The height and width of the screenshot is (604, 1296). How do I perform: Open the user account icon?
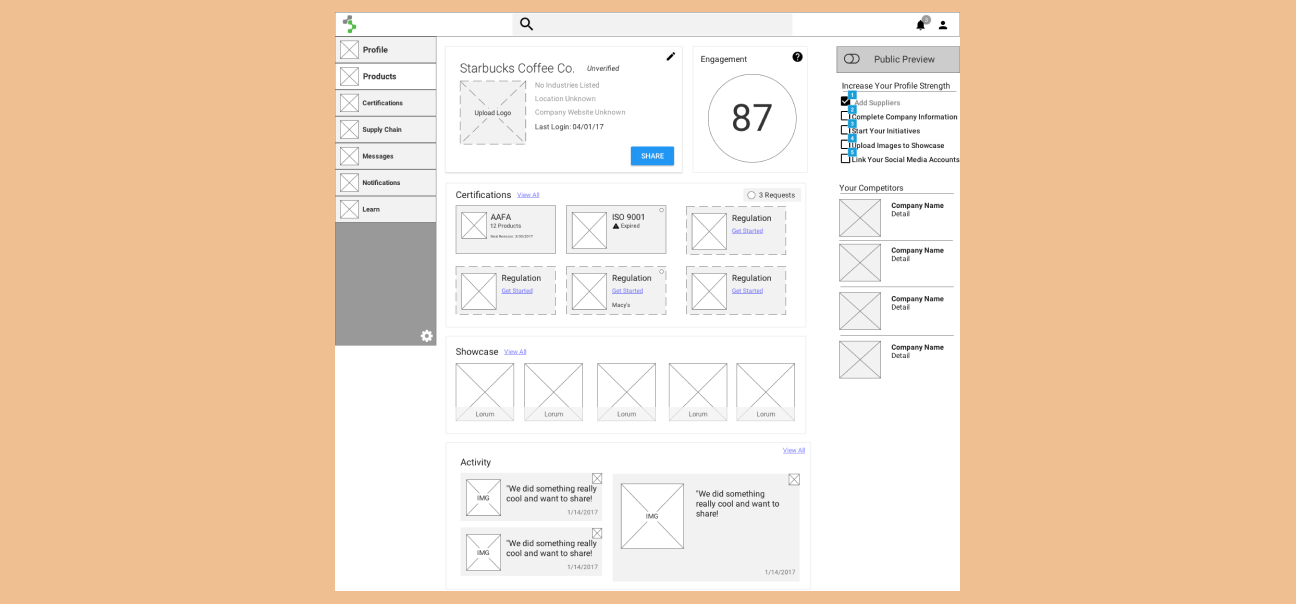(x=943, y=25)
